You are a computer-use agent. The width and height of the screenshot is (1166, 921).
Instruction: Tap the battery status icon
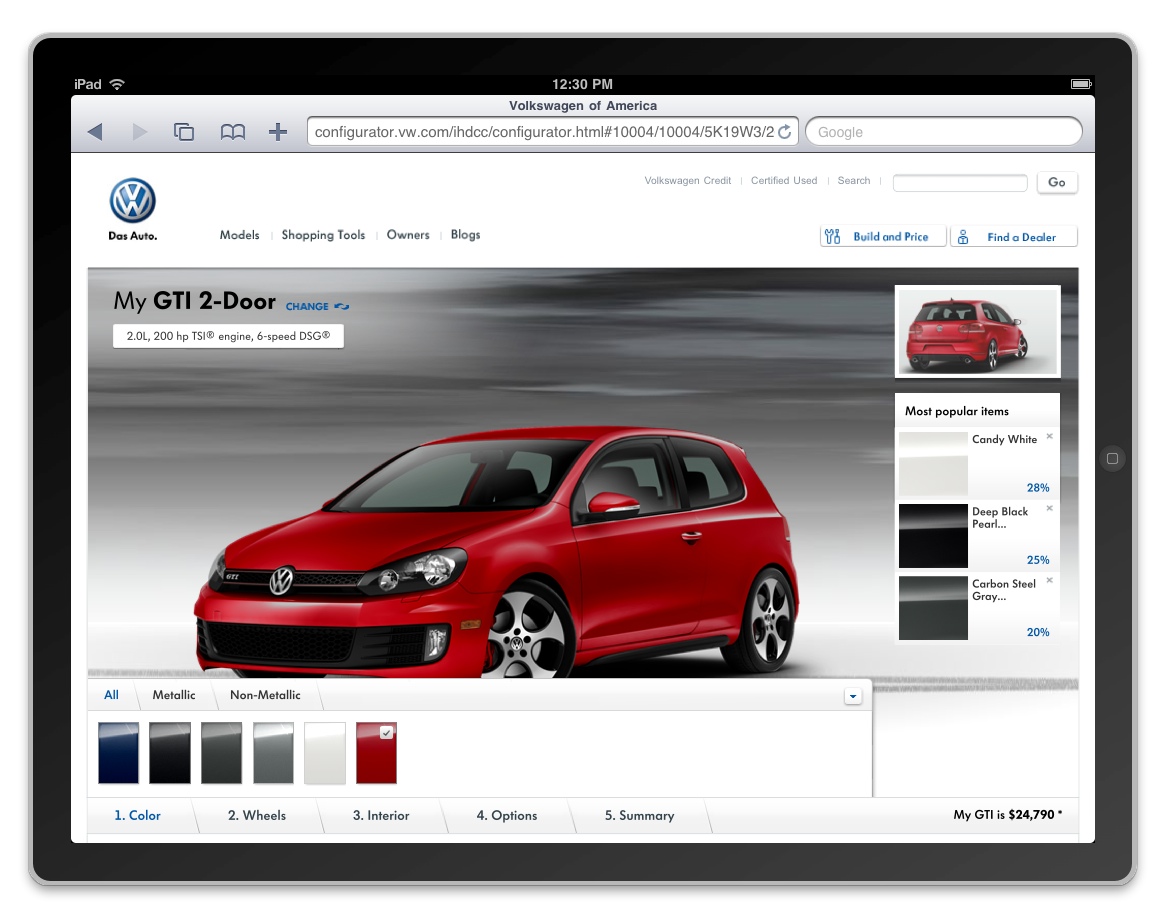1080,84
